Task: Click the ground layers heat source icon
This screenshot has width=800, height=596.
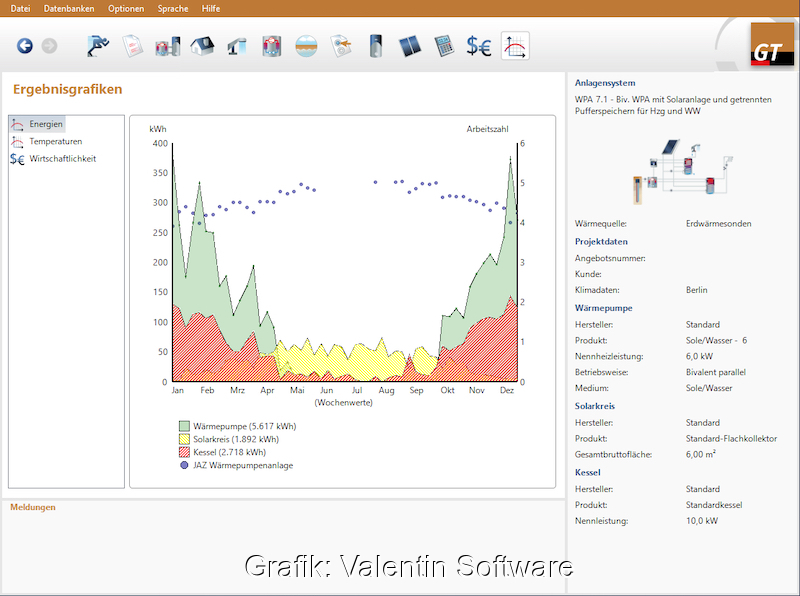Action: (307, 45)
